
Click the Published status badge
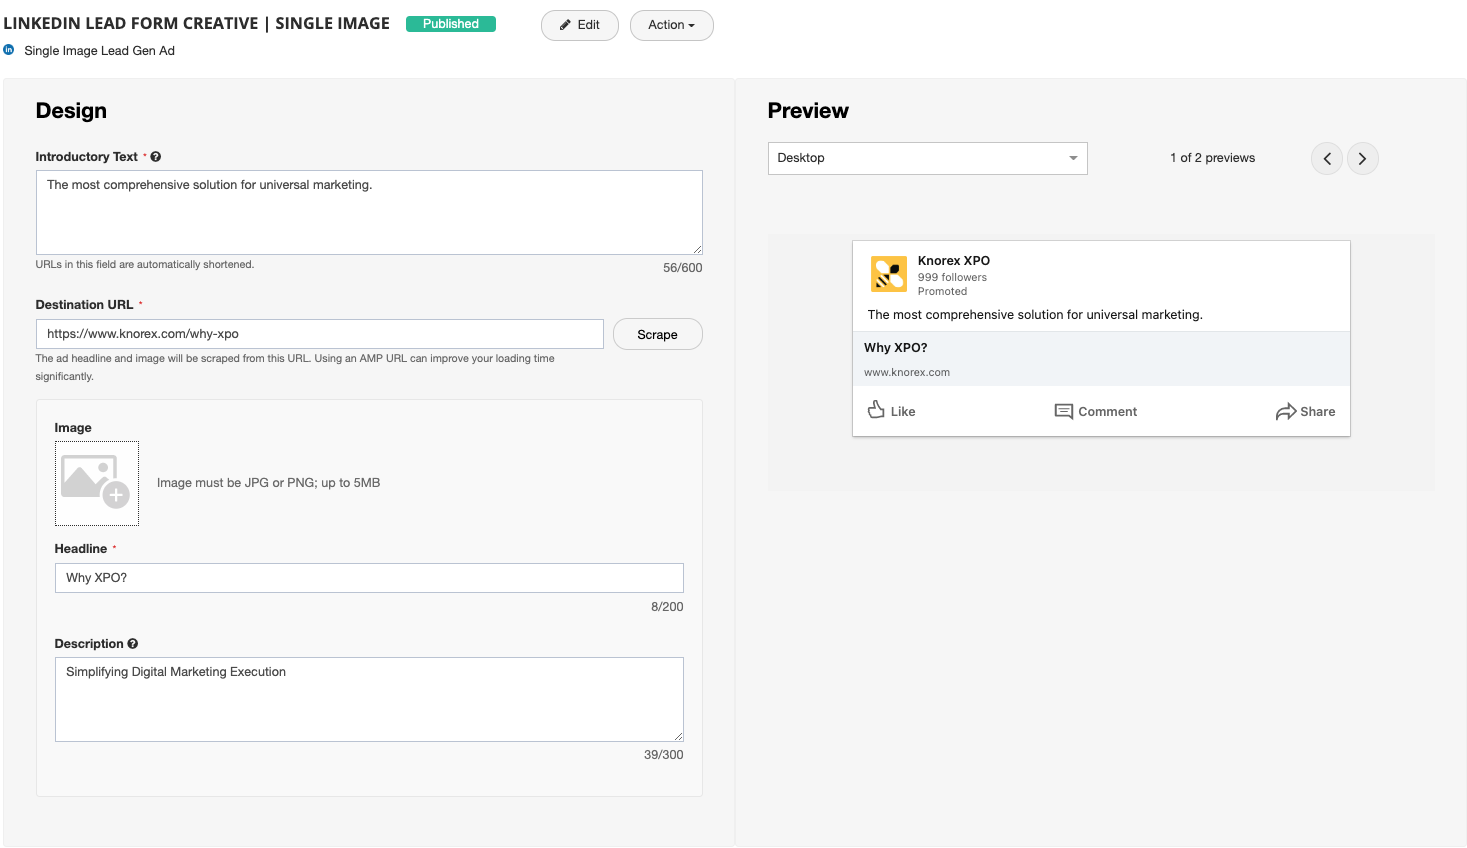[451, 24]
